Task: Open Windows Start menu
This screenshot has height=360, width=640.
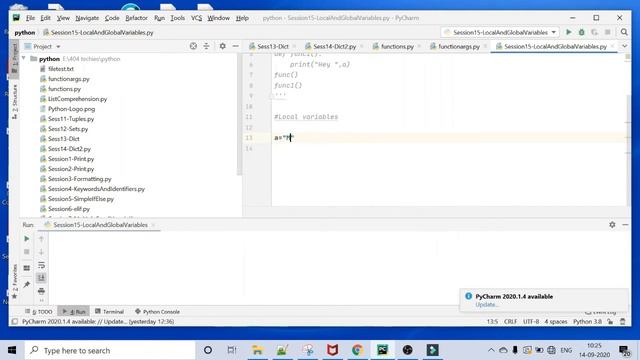Action: click(x=12, y=350)
